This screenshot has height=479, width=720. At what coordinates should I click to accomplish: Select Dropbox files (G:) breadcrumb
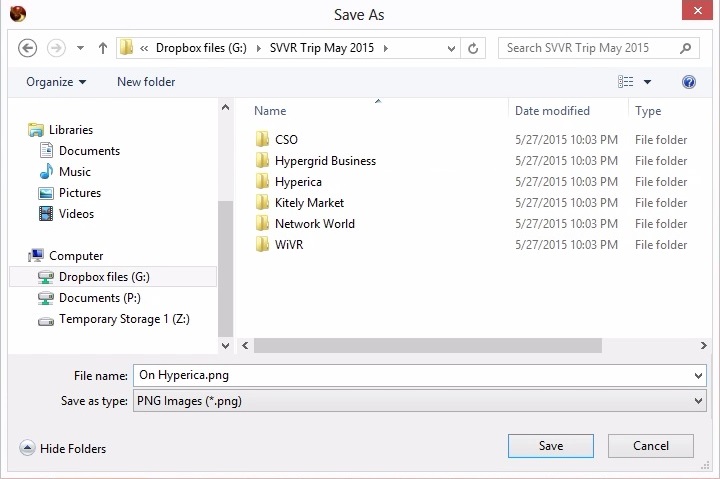201,48
